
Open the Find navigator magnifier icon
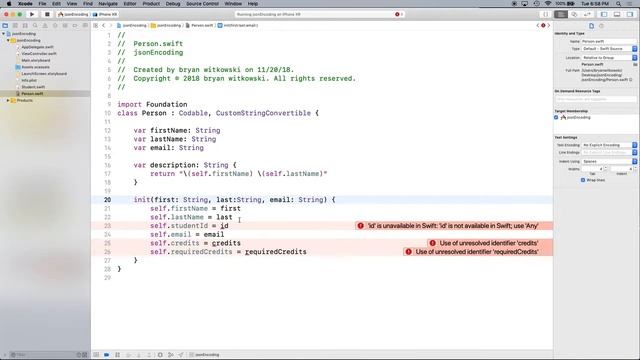tap(35, 25)
